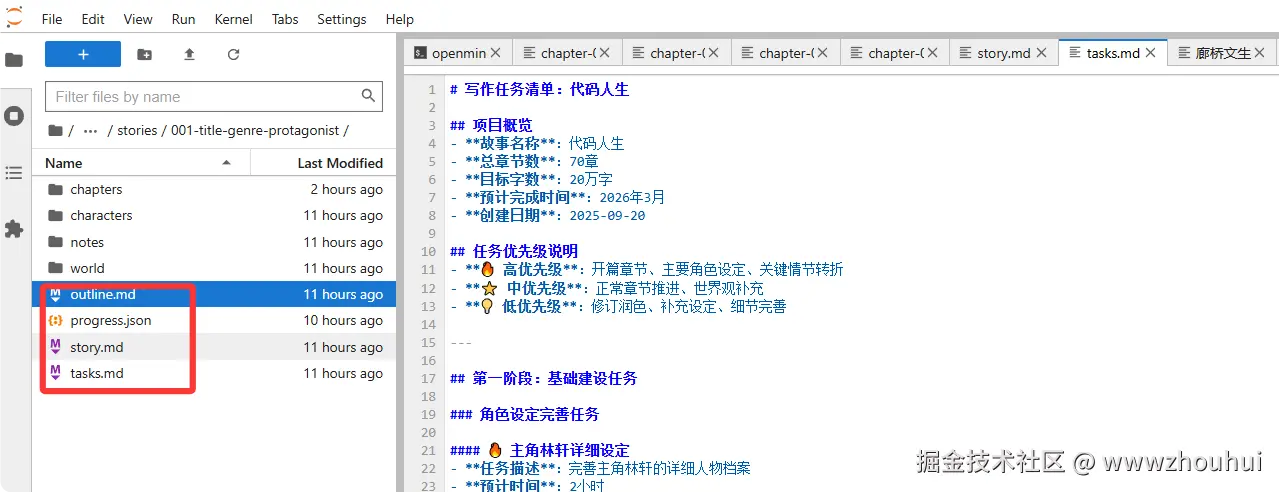Click the '10 hours ago' timestamp for progress.json

343,320
